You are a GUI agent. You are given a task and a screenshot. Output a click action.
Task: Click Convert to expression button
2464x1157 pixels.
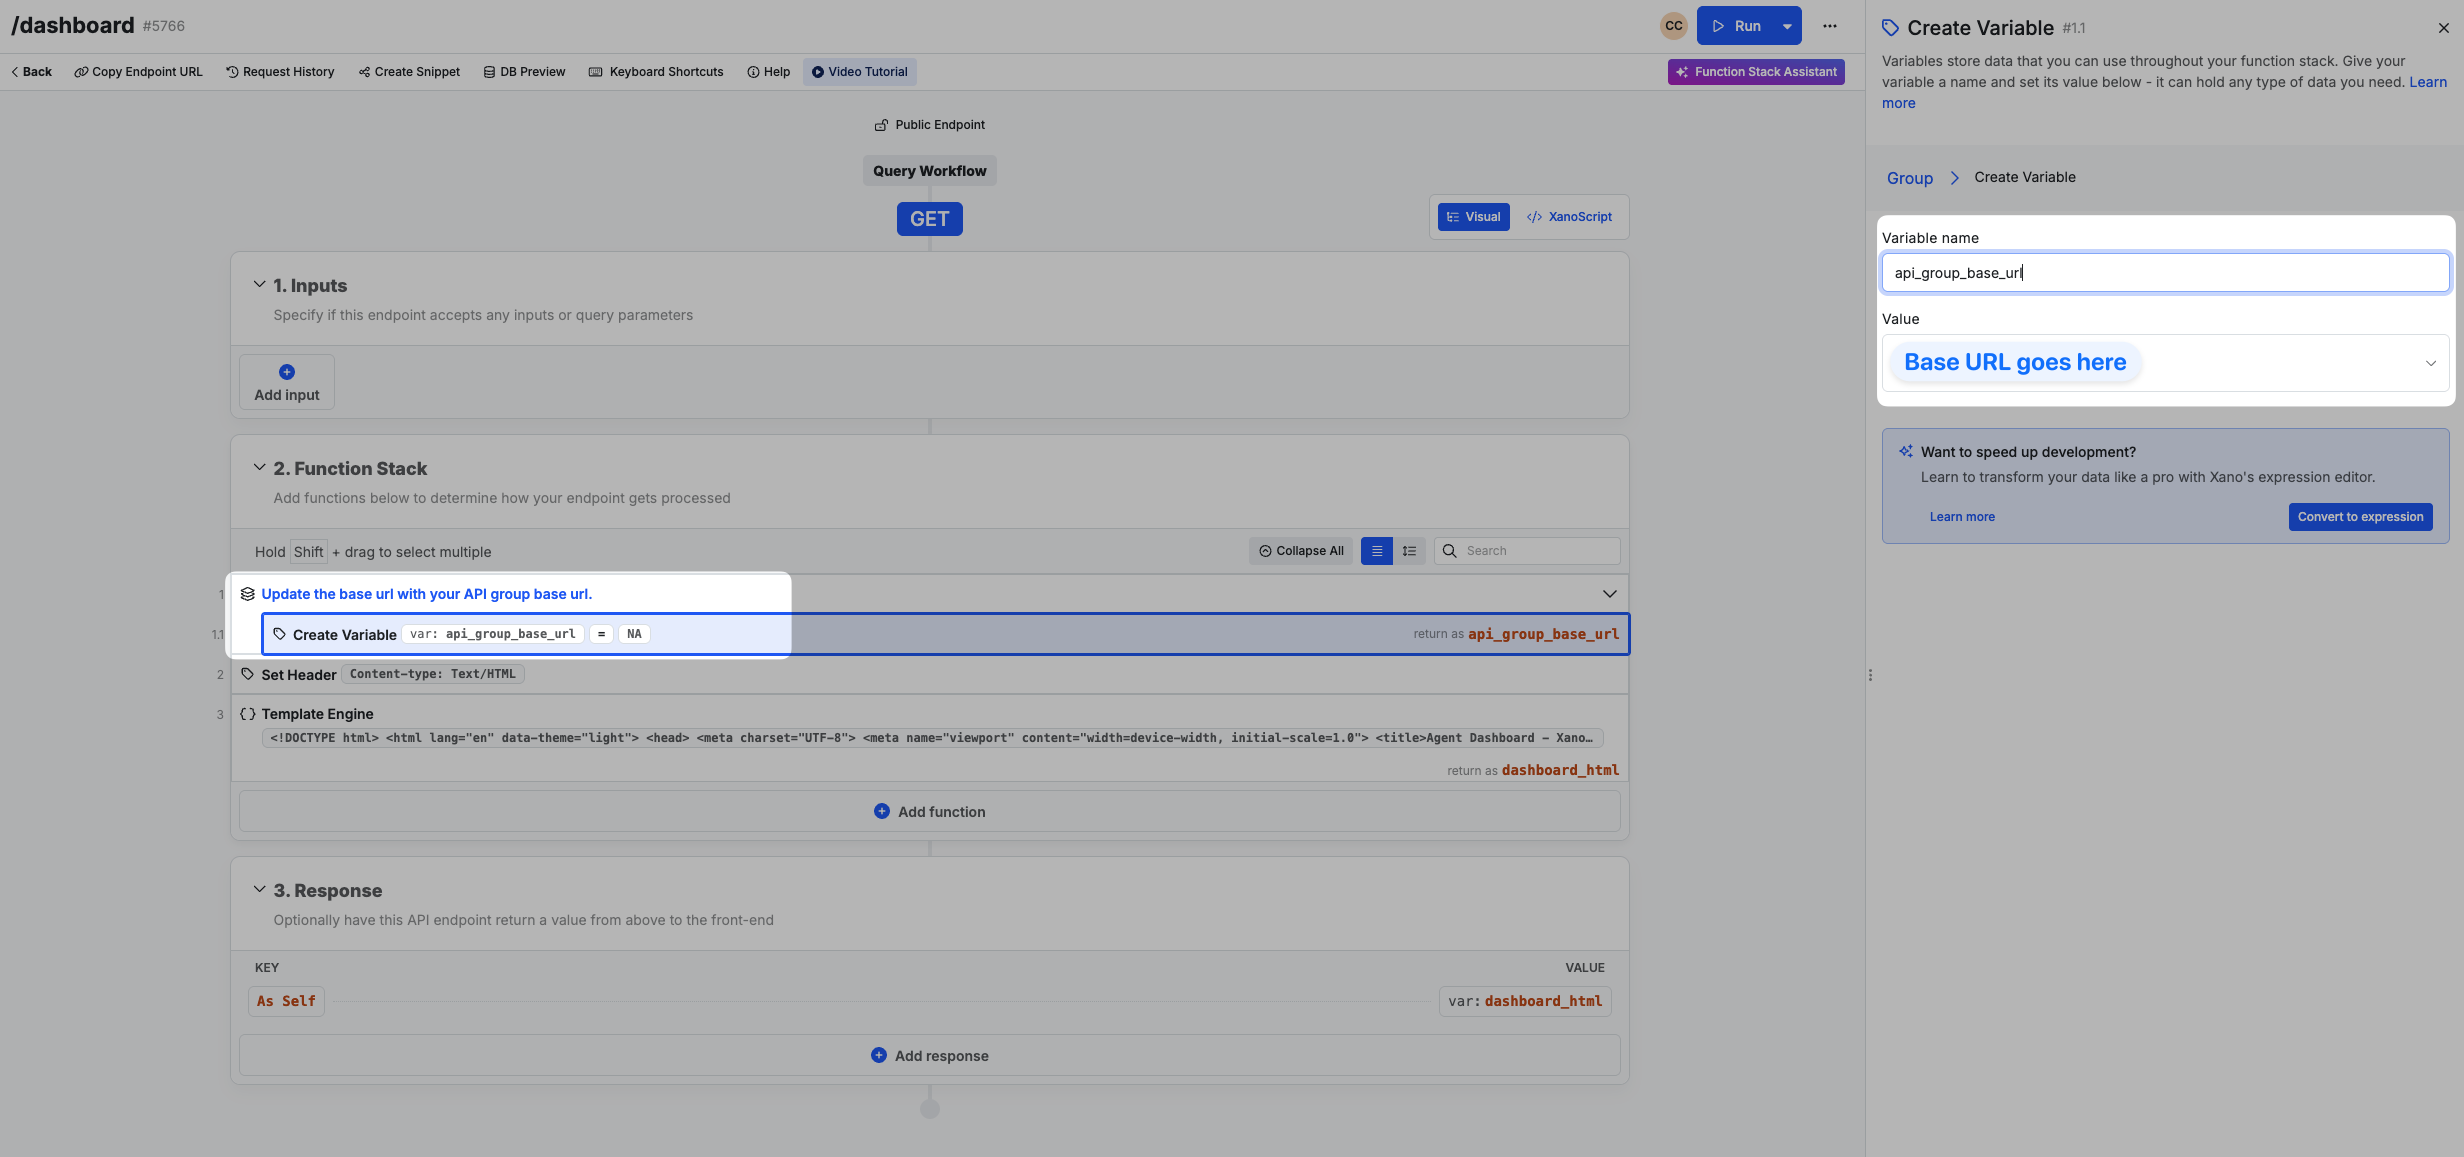2360,517
